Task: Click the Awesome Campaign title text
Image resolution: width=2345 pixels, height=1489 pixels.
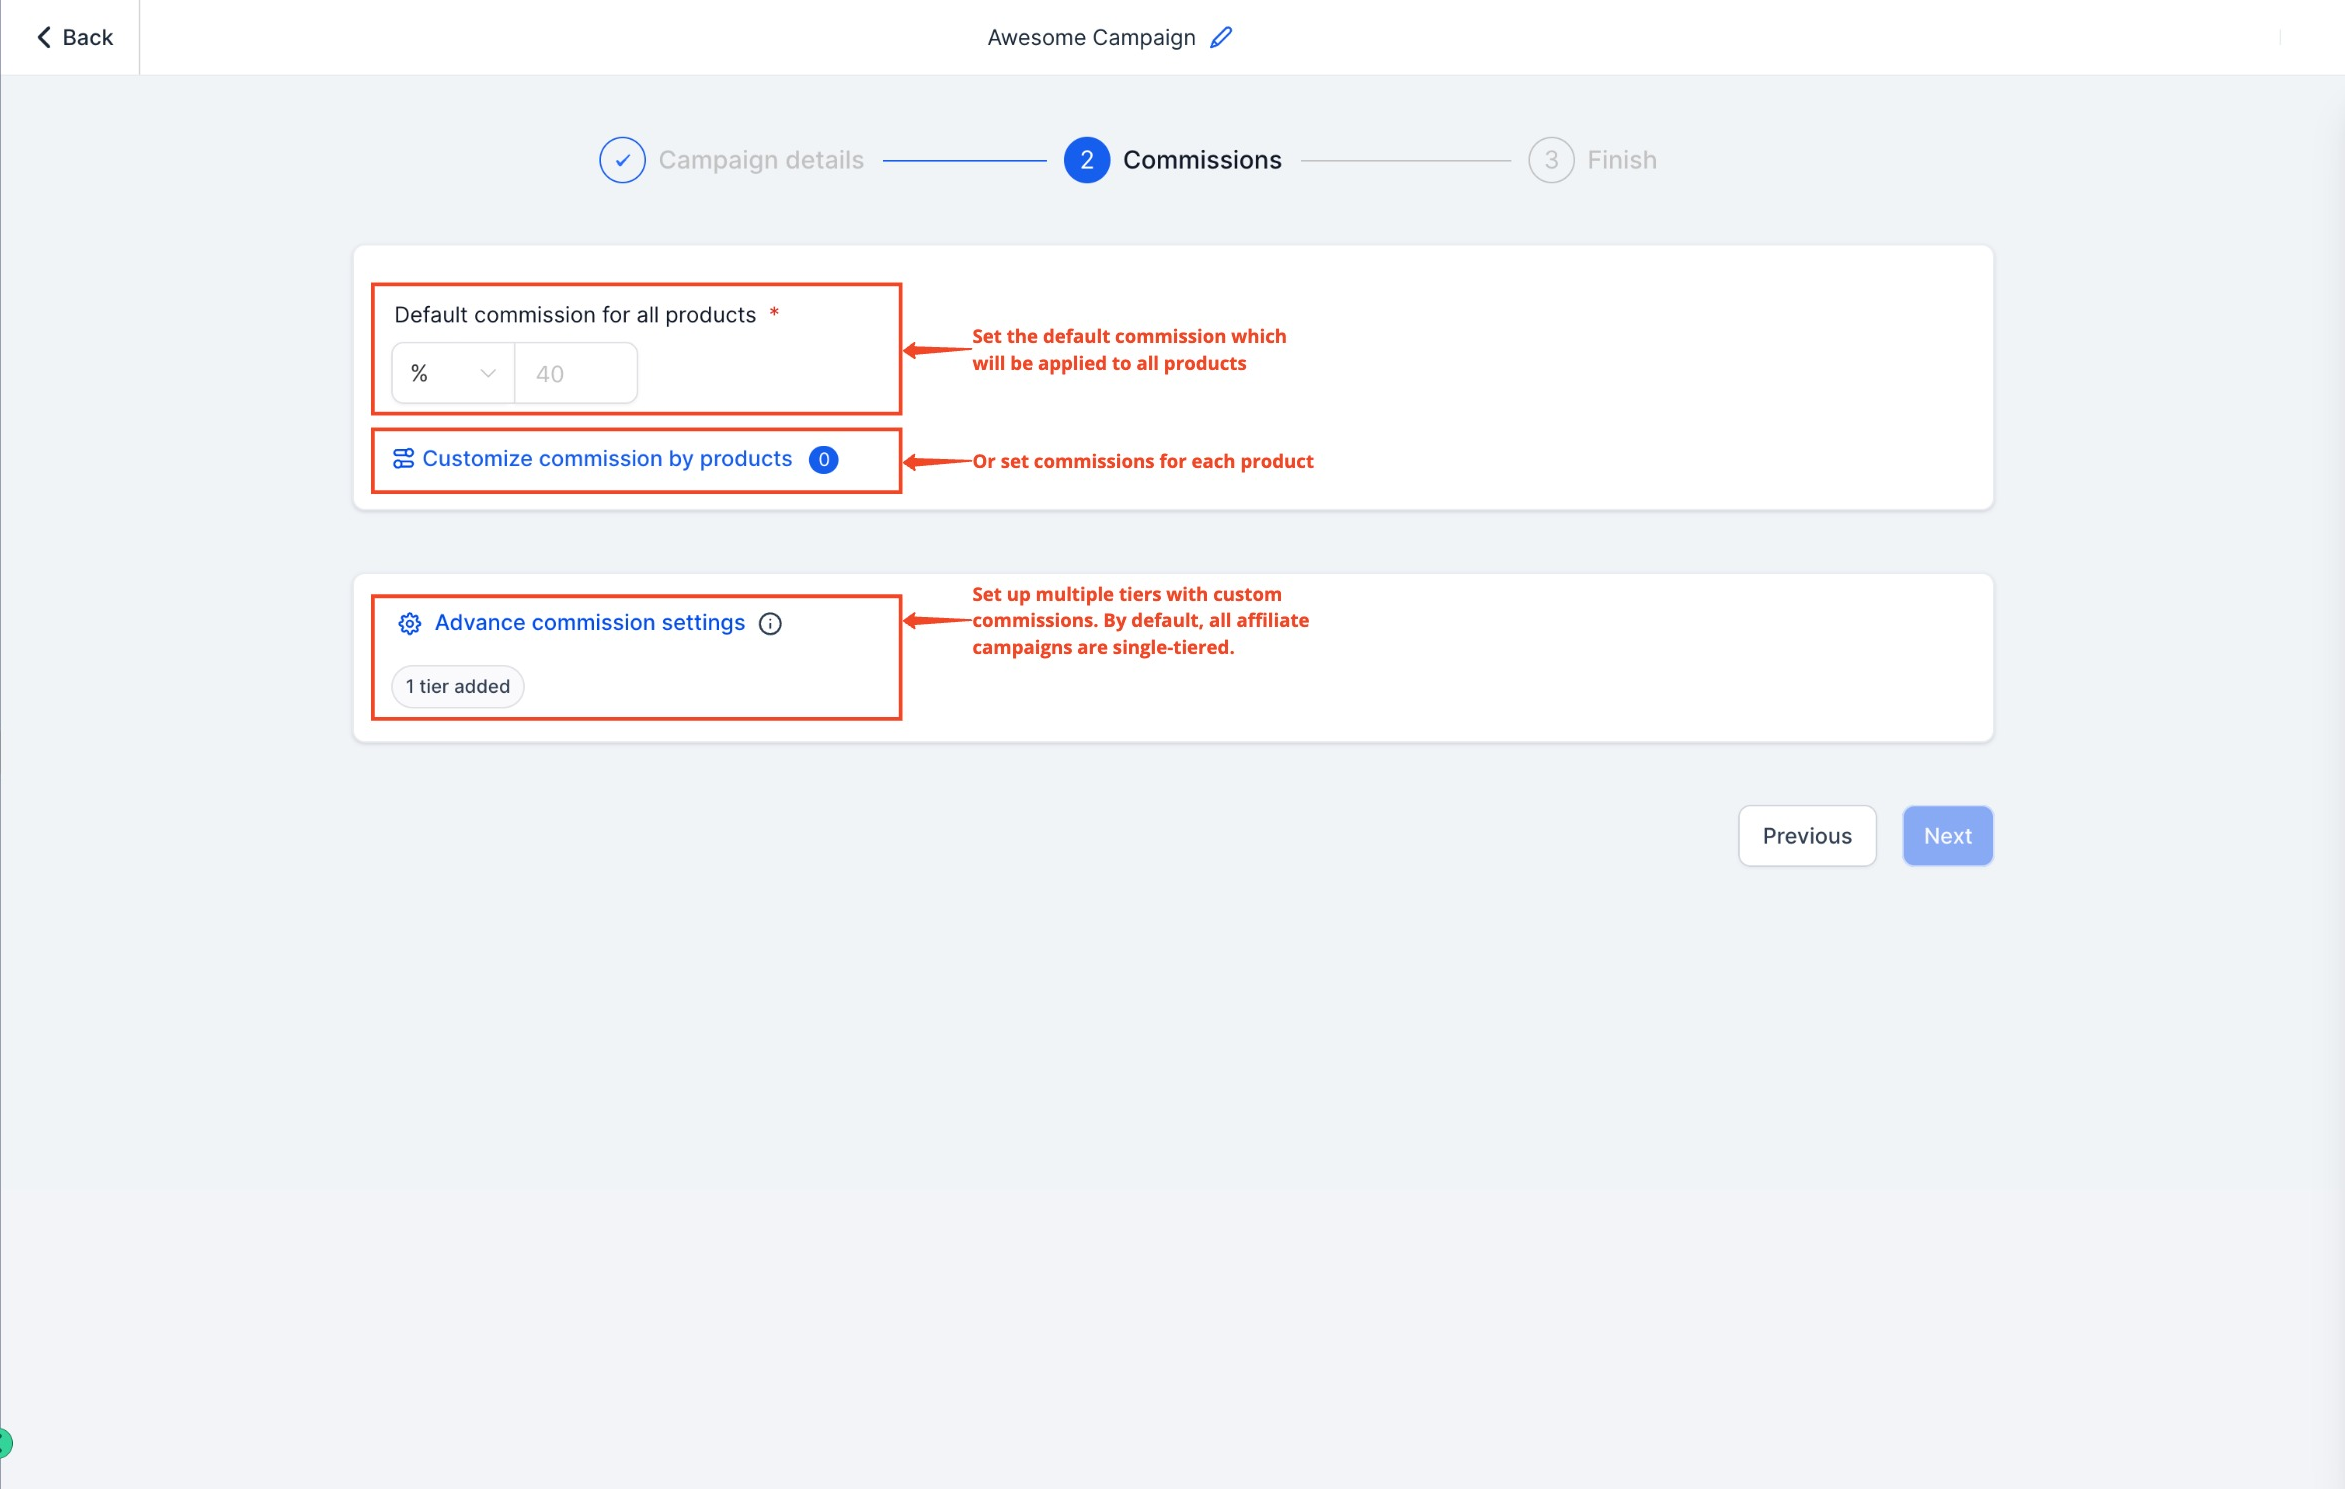Action: tap(1091, 37)
